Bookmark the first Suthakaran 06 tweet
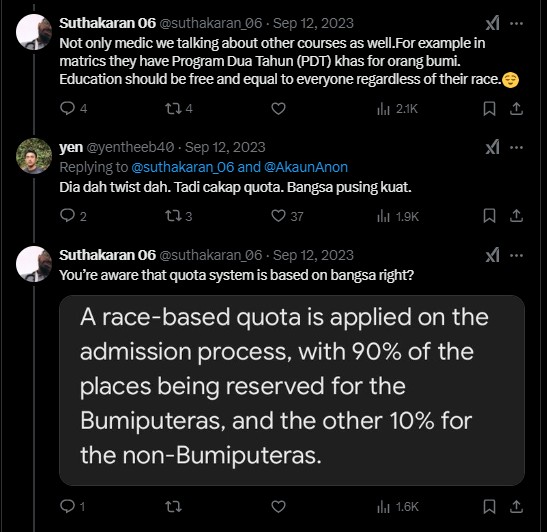 coord(489,109)
